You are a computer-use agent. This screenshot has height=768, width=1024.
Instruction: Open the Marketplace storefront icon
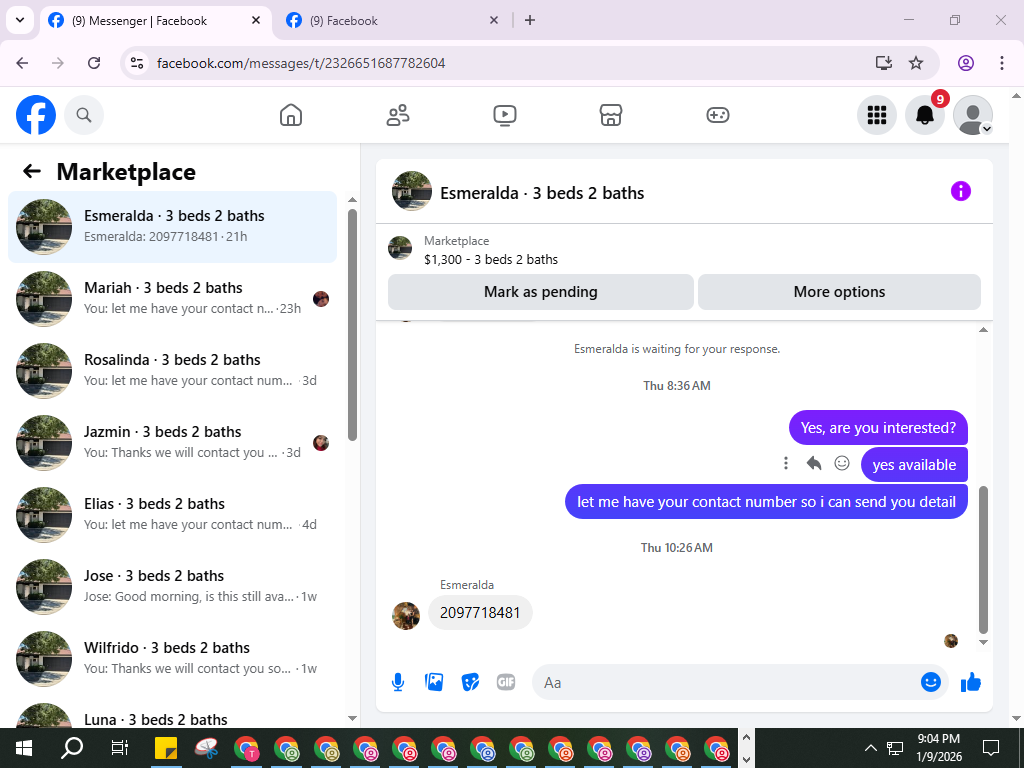pos(611,115)
